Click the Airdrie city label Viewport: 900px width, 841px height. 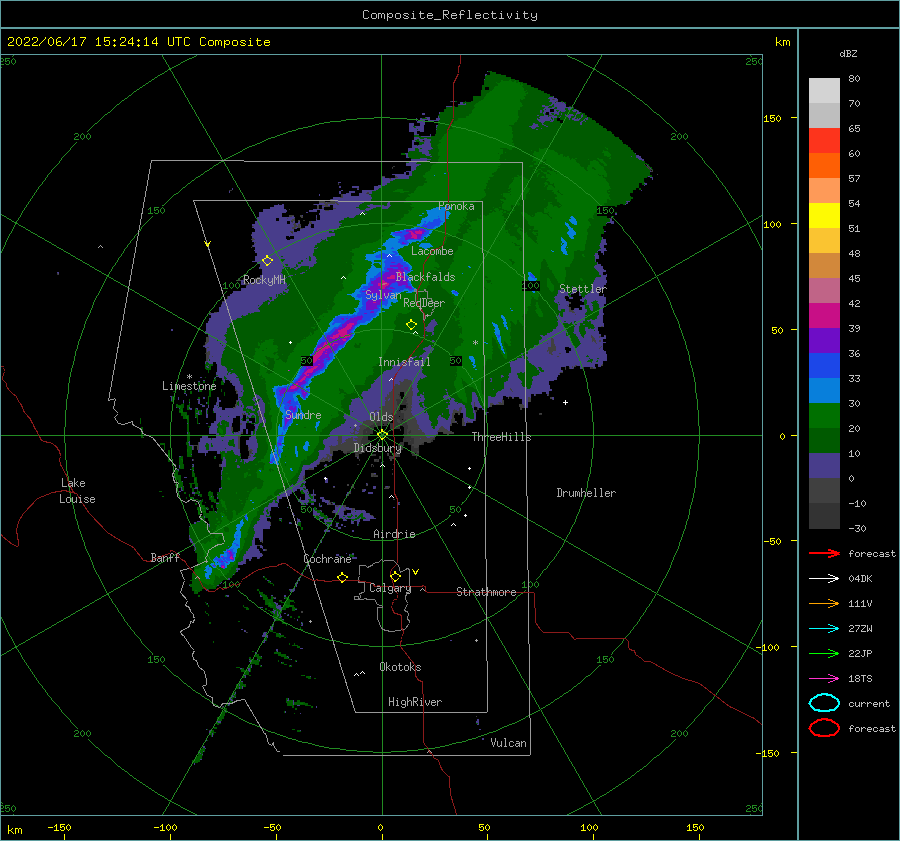point(394,534)
